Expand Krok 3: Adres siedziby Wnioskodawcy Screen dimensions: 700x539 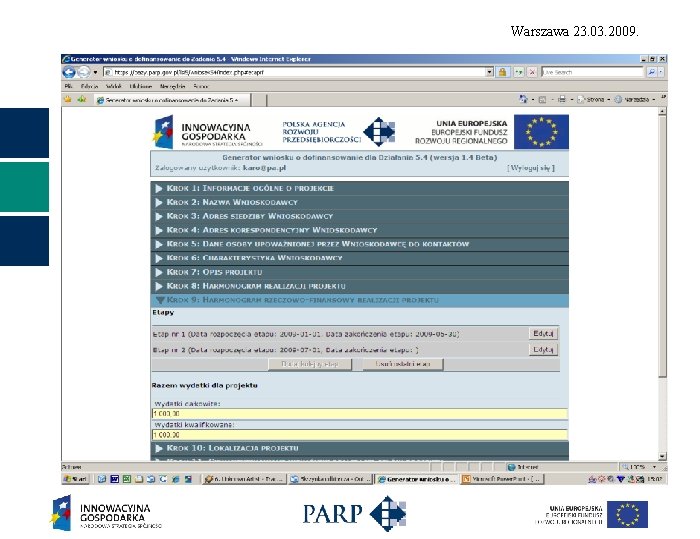[x=359, y=216]
